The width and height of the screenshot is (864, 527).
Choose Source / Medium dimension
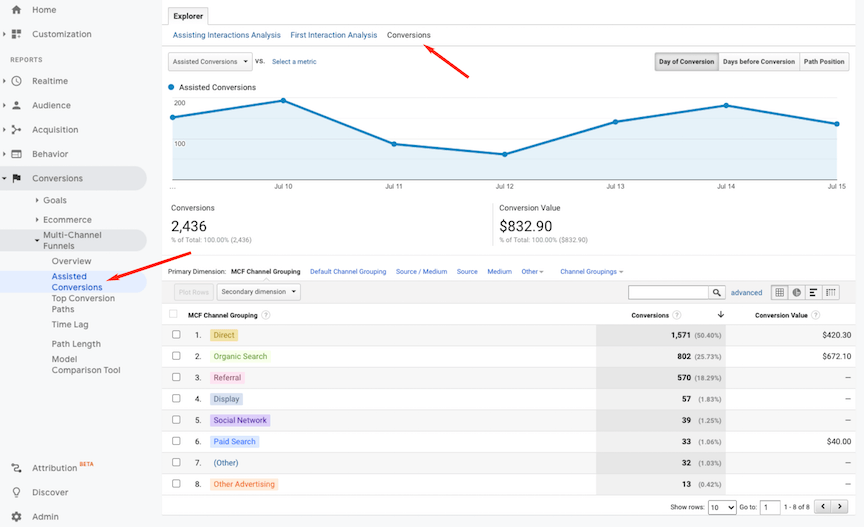point(422,272)
